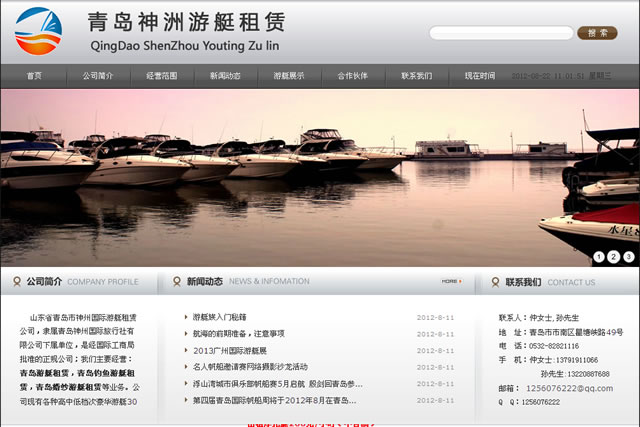Open news article 游艇族入门秘籍
The width and height of the screenshot is (640, 427).
point(219,317)
